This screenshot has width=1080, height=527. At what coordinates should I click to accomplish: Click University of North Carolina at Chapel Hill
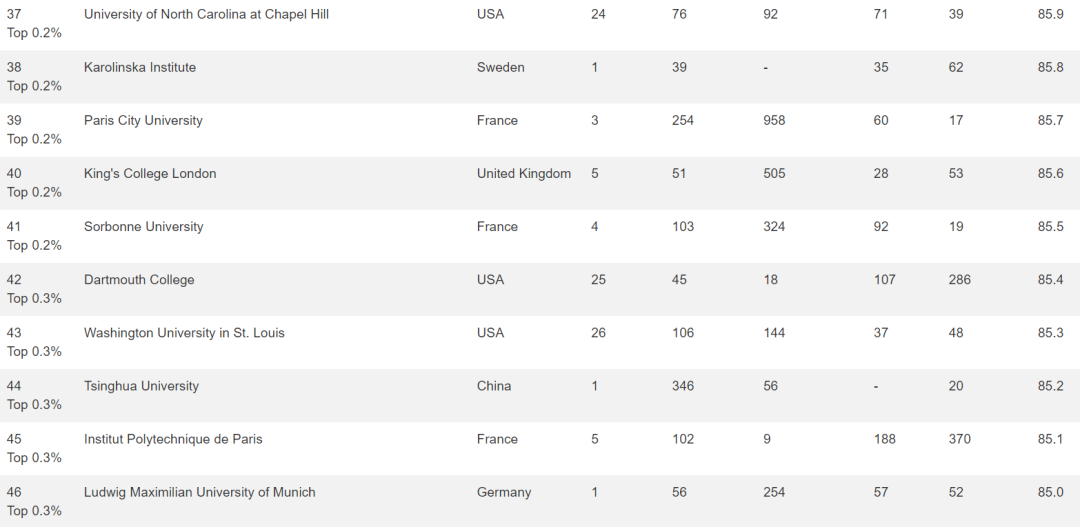point(206,14)
